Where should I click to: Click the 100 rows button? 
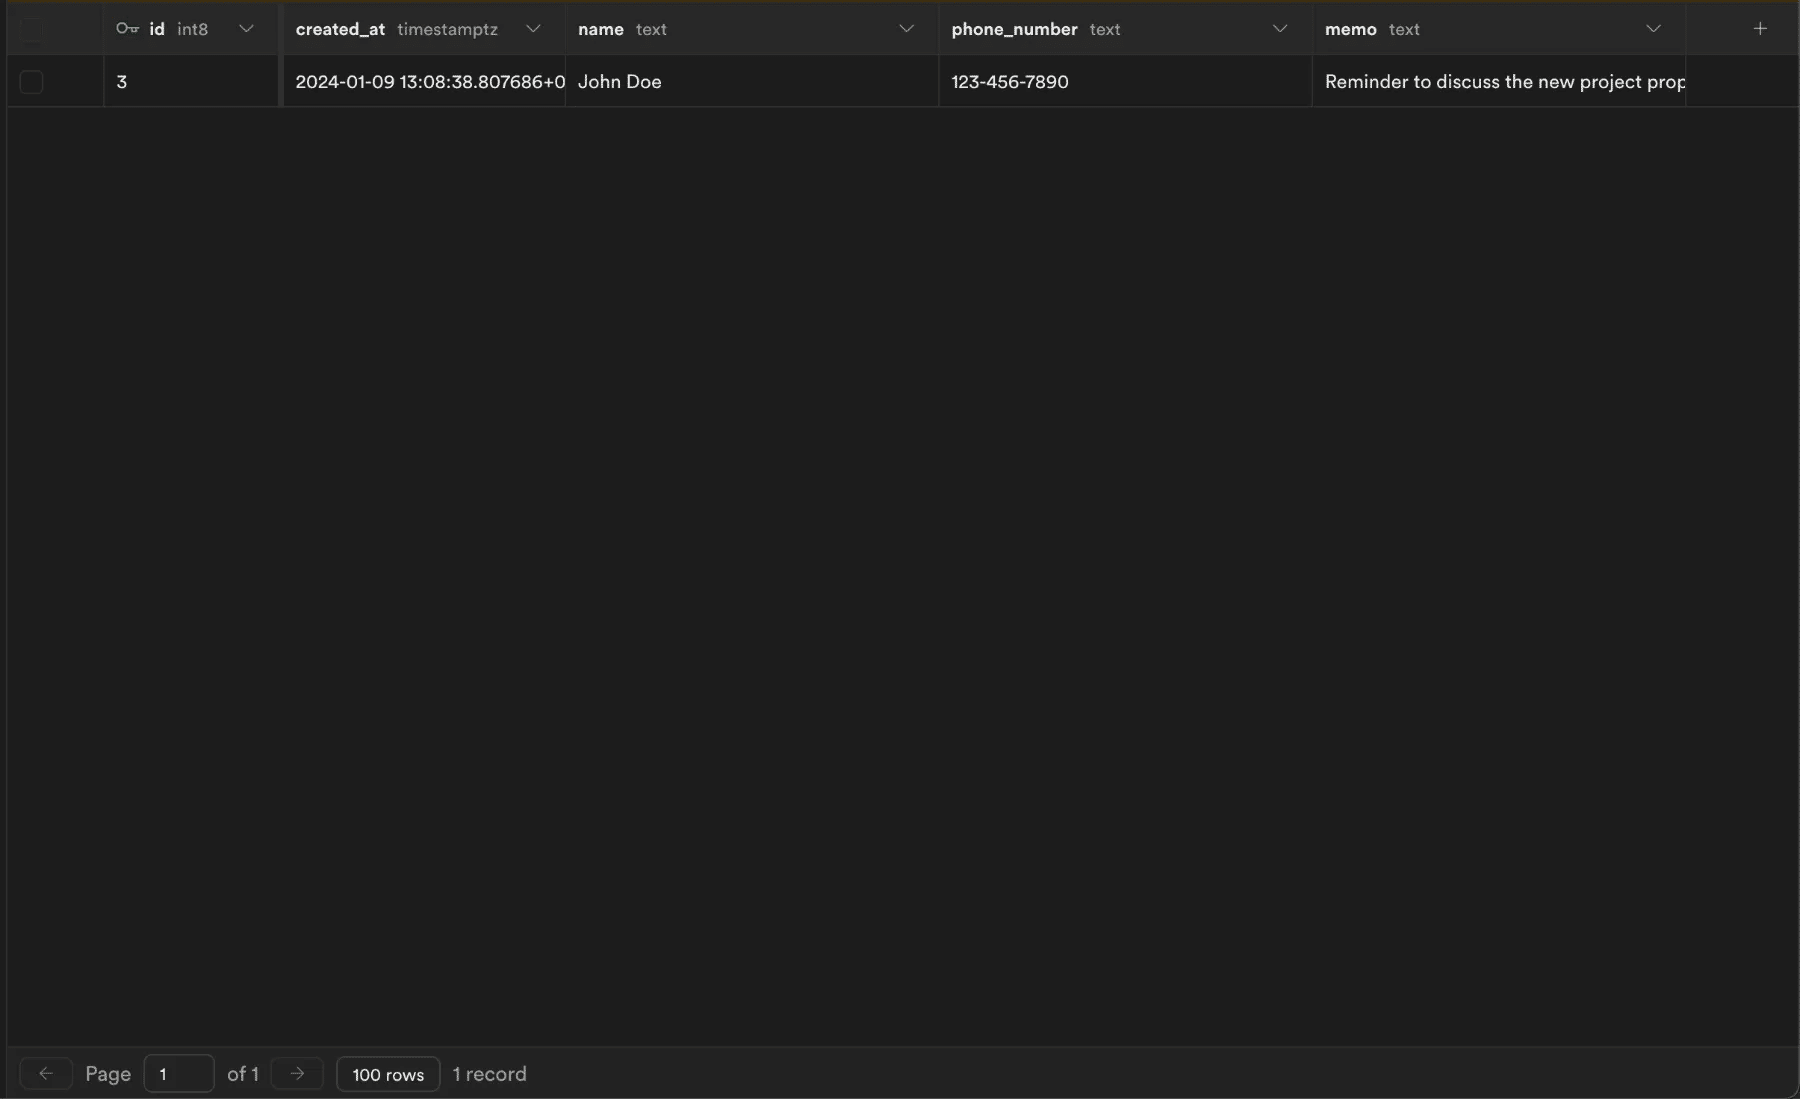tap(388, 1074)
